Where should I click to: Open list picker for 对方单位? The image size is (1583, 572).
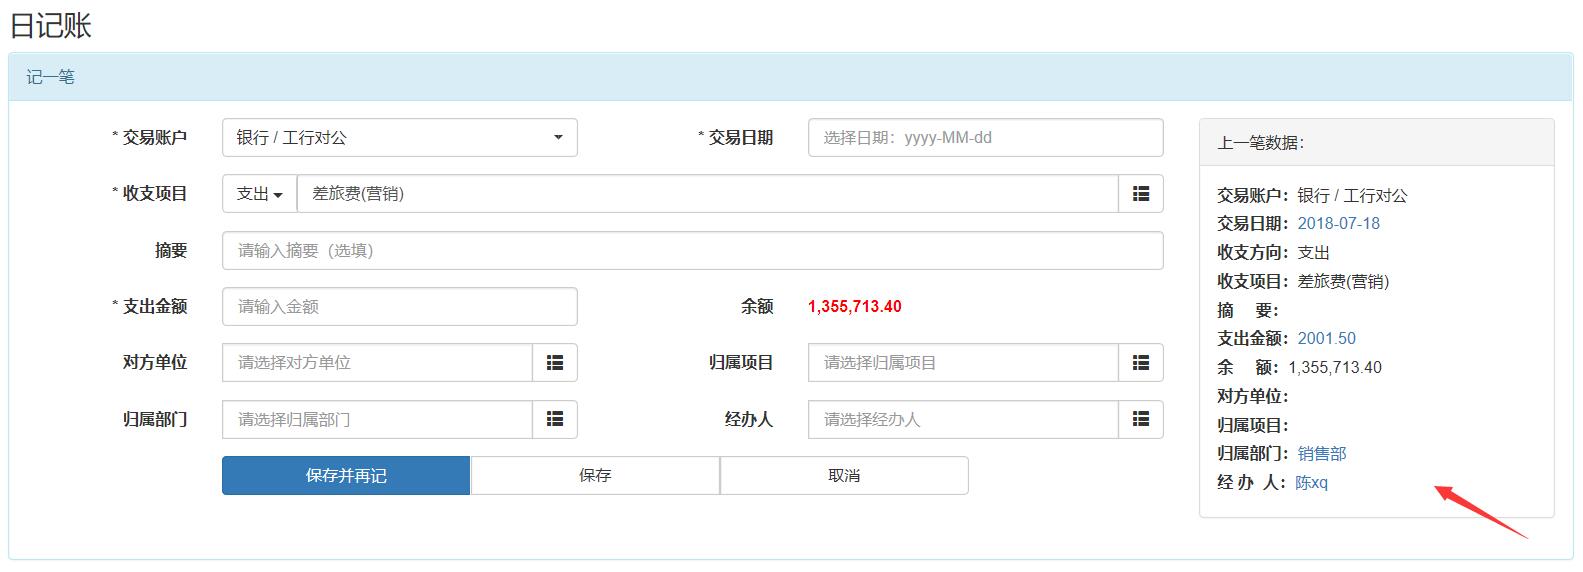tap(555, 363)
